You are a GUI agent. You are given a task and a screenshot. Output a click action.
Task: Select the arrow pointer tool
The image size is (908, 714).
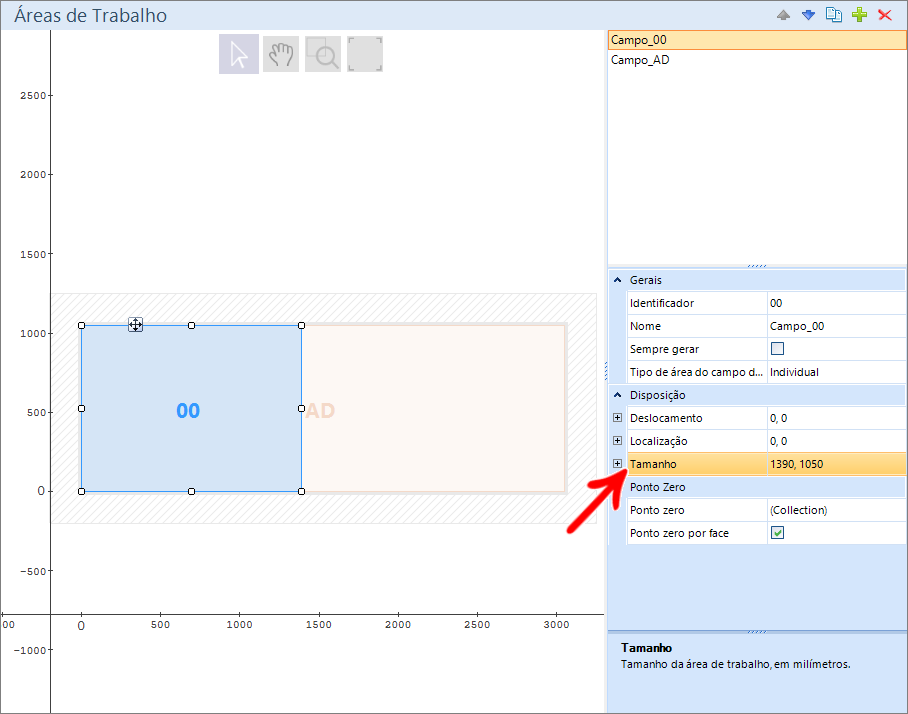point(239,54)
